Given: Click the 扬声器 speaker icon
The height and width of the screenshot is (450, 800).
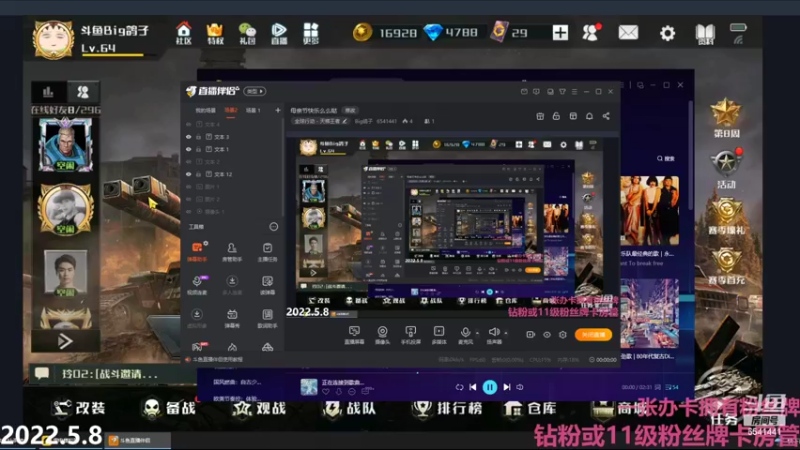Looking at the screenshot, I should 493,333.
